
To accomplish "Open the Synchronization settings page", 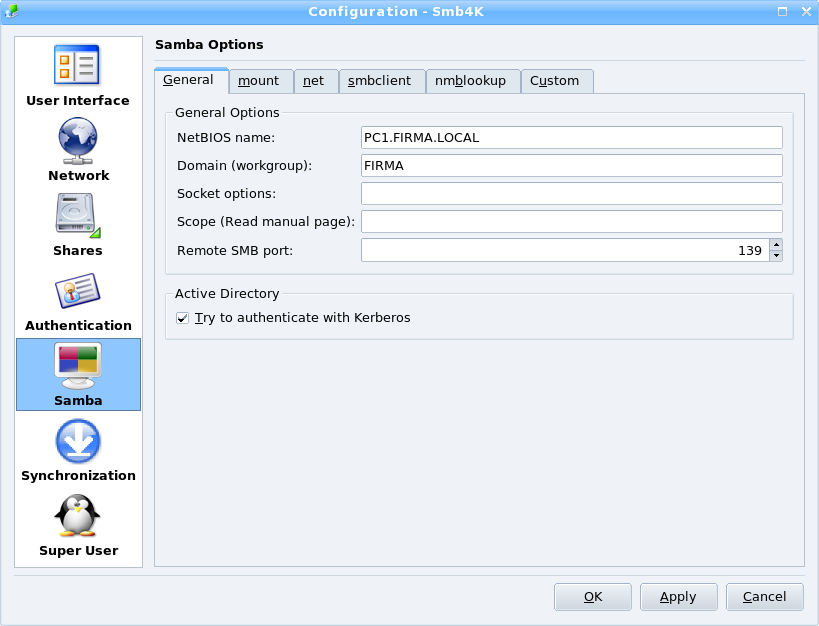I will (x=78, y=450).
